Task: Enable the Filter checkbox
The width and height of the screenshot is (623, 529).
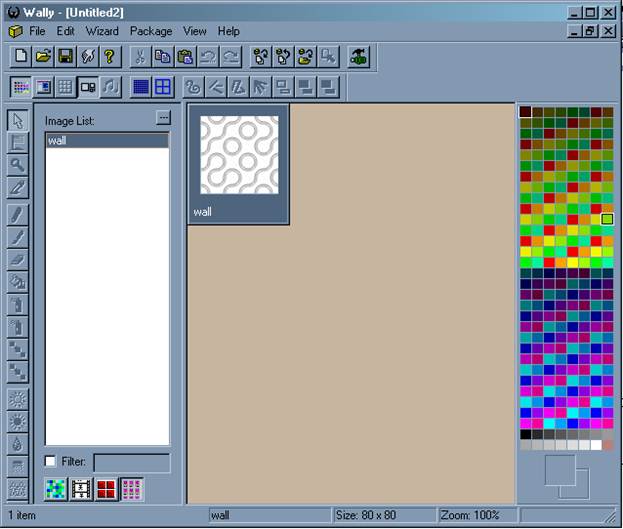Action: tap(51, 461)
